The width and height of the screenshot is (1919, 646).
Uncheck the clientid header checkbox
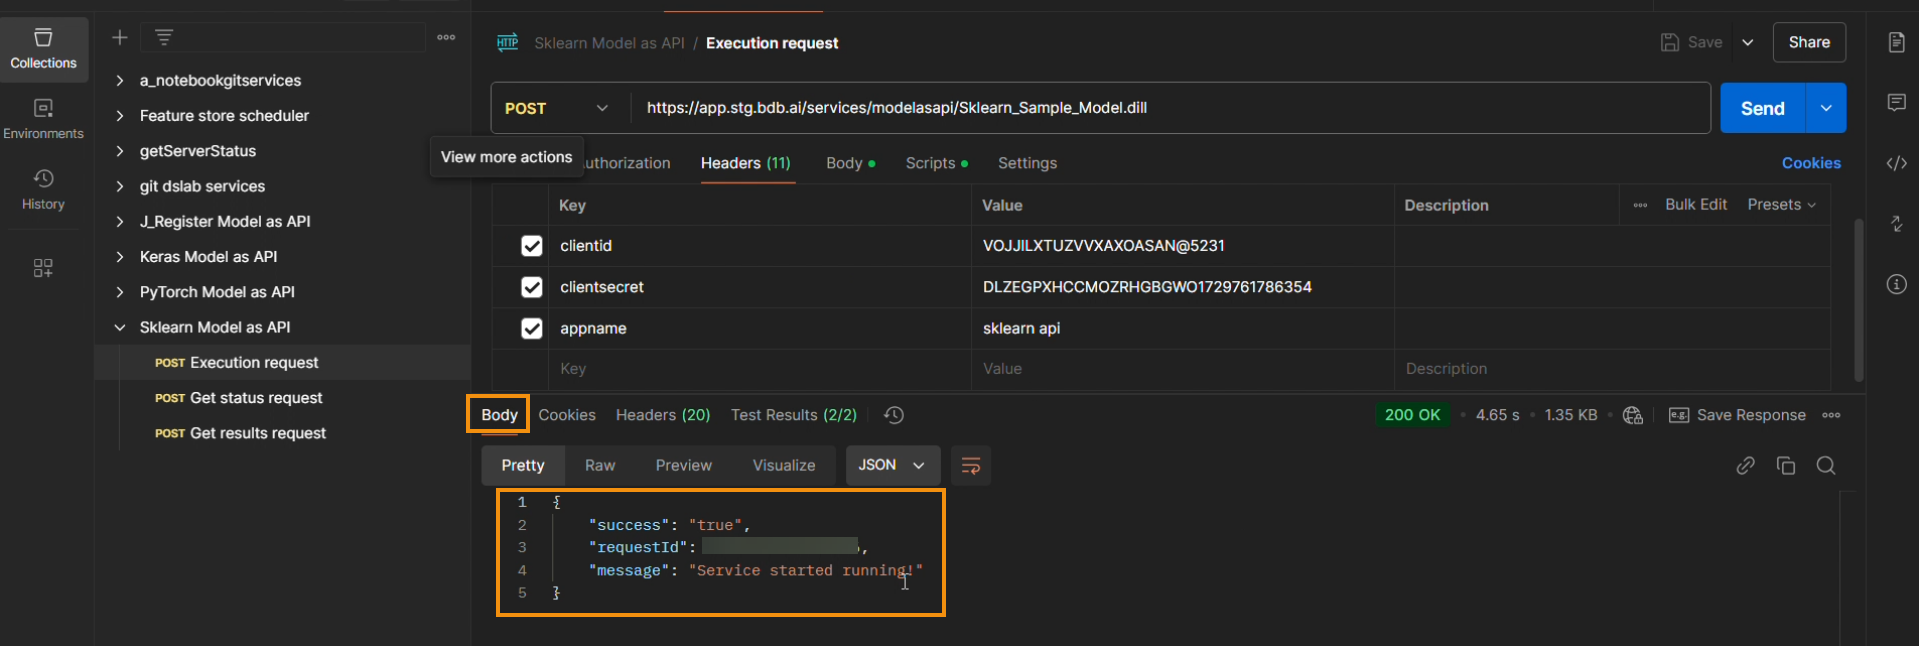point(532,246)
